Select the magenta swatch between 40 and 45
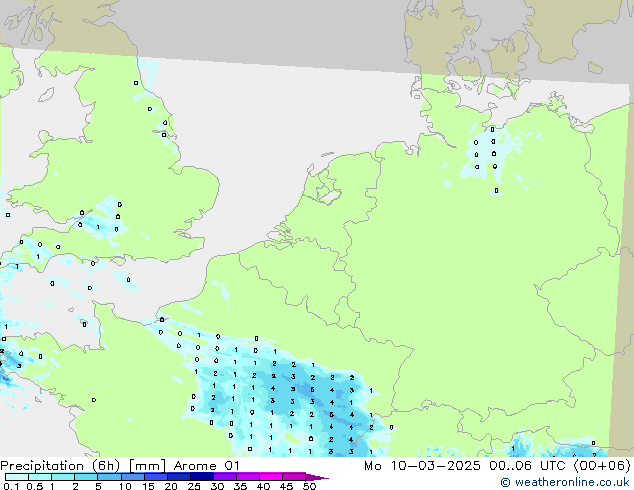 pyautogui.click(x=271, y=477)
